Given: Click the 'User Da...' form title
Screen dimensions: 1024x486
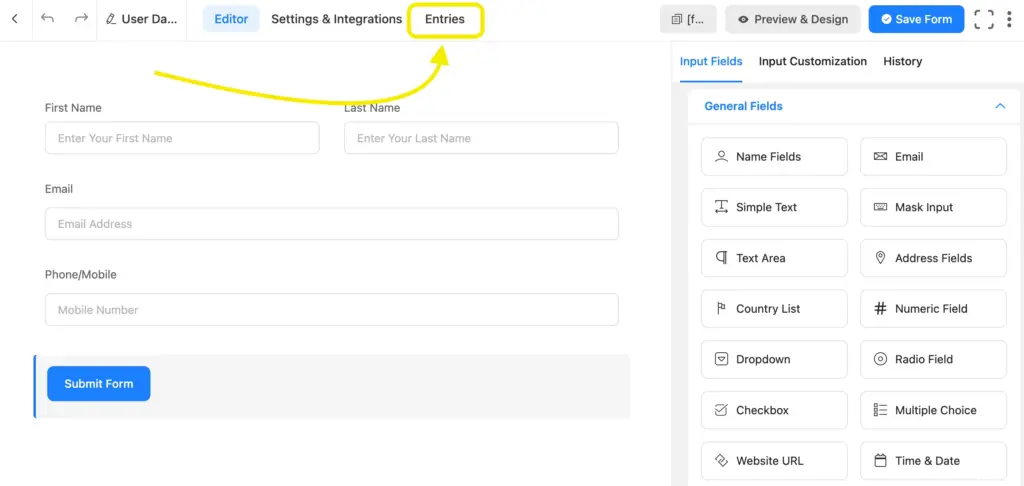Looking at the screenshot, I should coord(149,19).
